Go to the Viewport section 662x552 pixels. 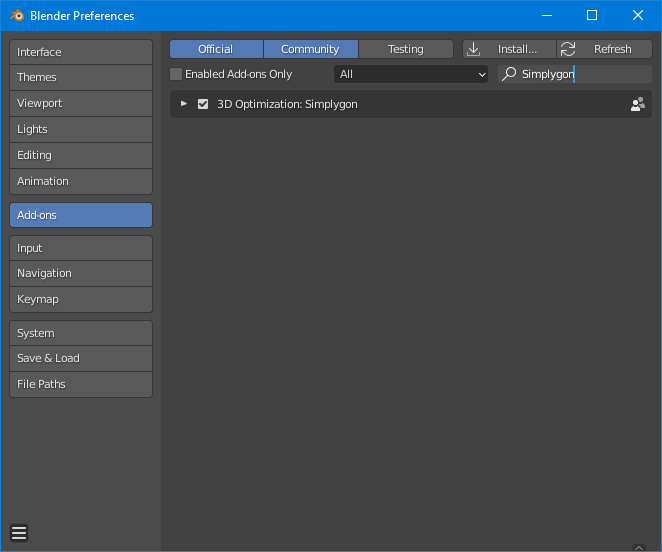pos(81,103)
